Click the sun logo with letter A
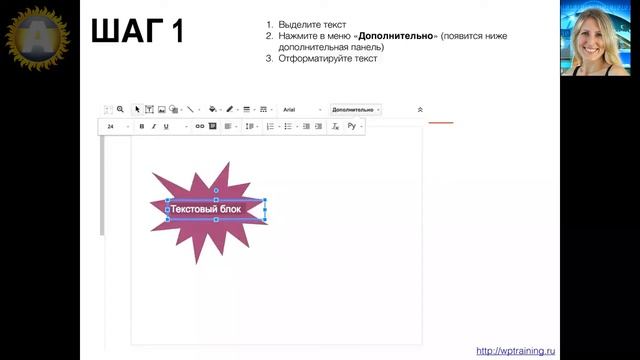The width and height of the screenshot is (640, 360). tap(37, 38)
